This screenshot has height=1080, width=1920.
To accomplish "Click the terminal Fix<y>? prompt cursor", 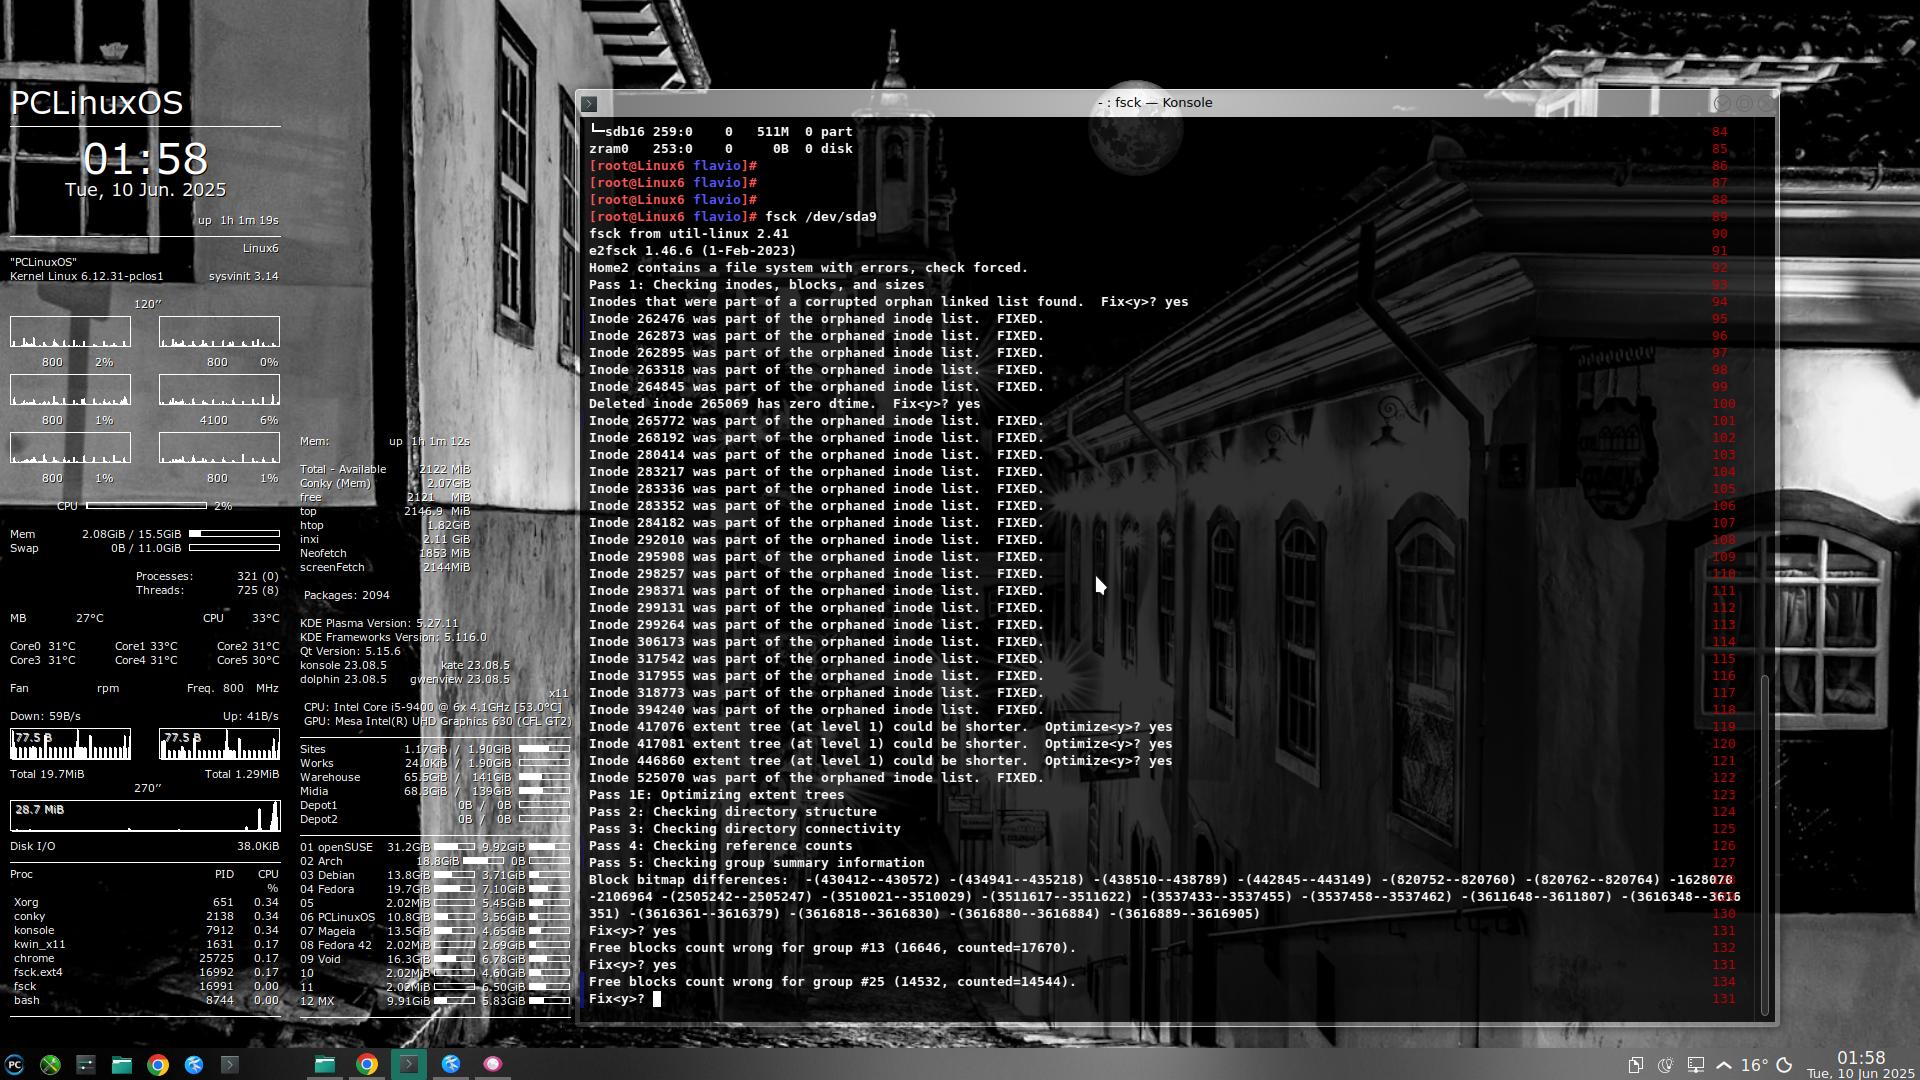I will pyautogui.click(x=657, y=999).
